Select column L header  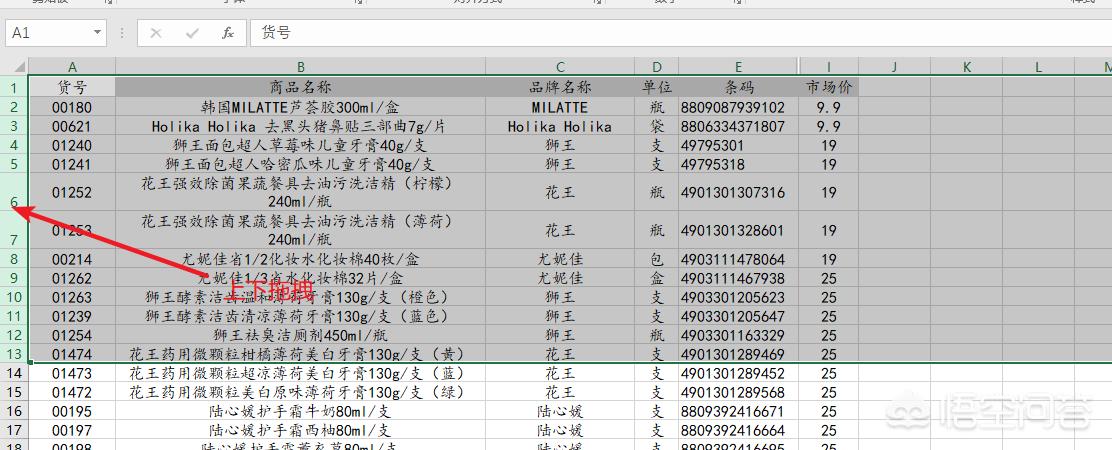[1038, 67]
